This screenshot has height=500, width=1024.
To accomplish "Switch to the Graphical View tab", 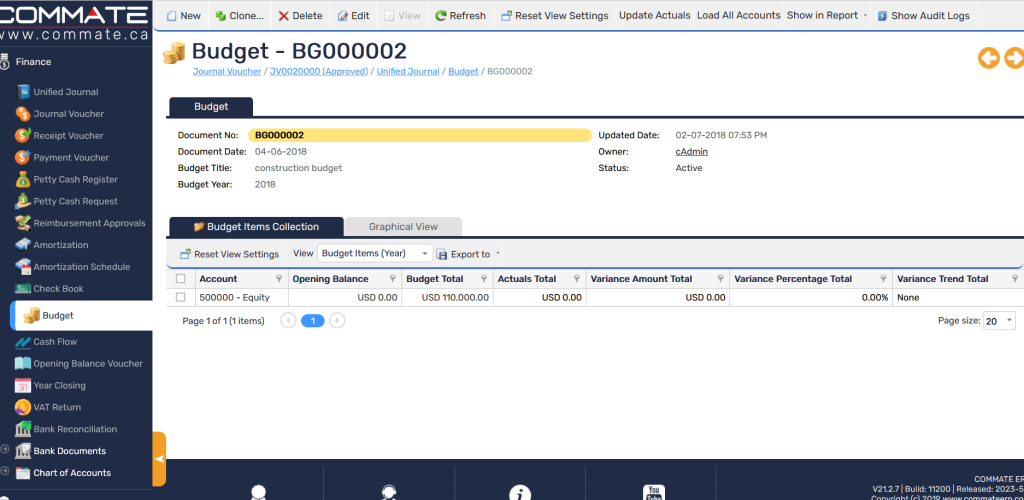I will (403, 227).
